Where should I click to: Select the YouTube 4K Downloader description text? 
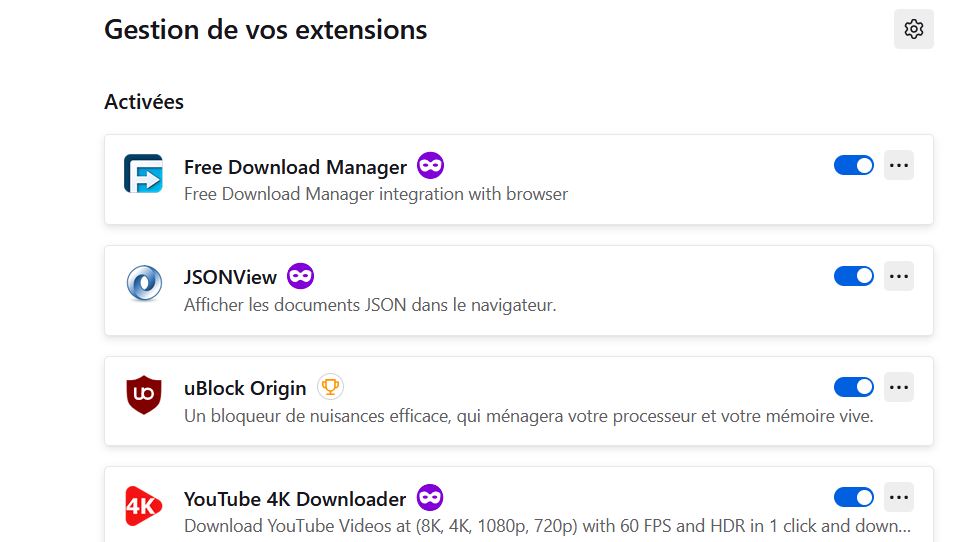tap(547, 526)
